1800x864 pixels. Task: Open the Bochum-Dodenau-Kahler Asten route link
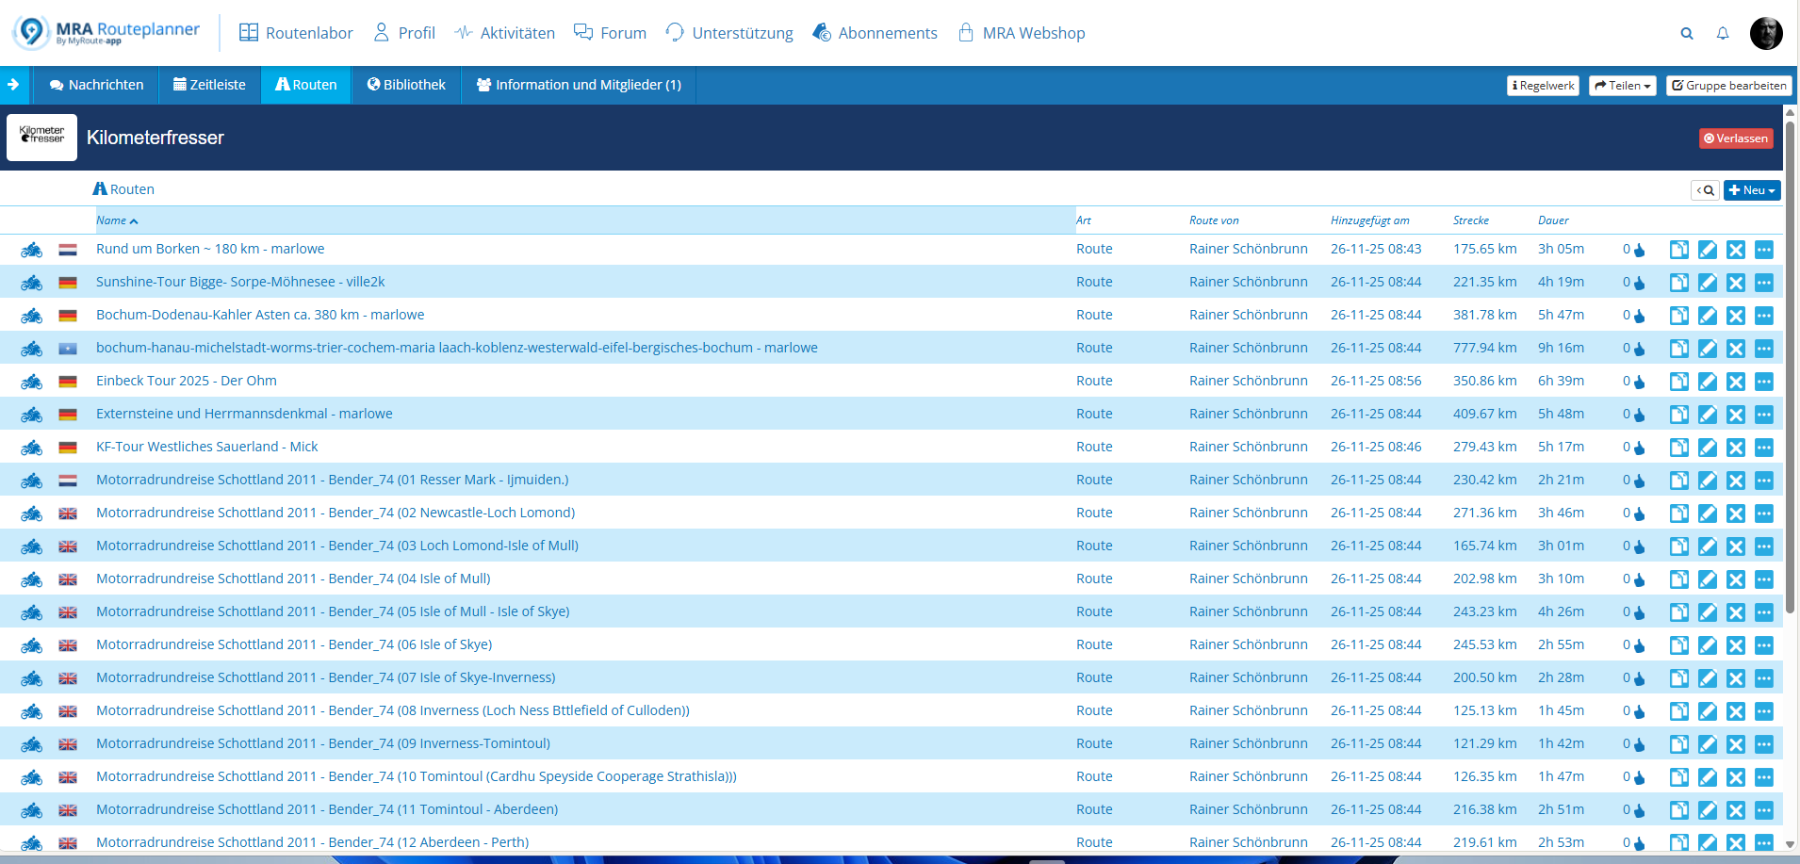click(260, 315)
